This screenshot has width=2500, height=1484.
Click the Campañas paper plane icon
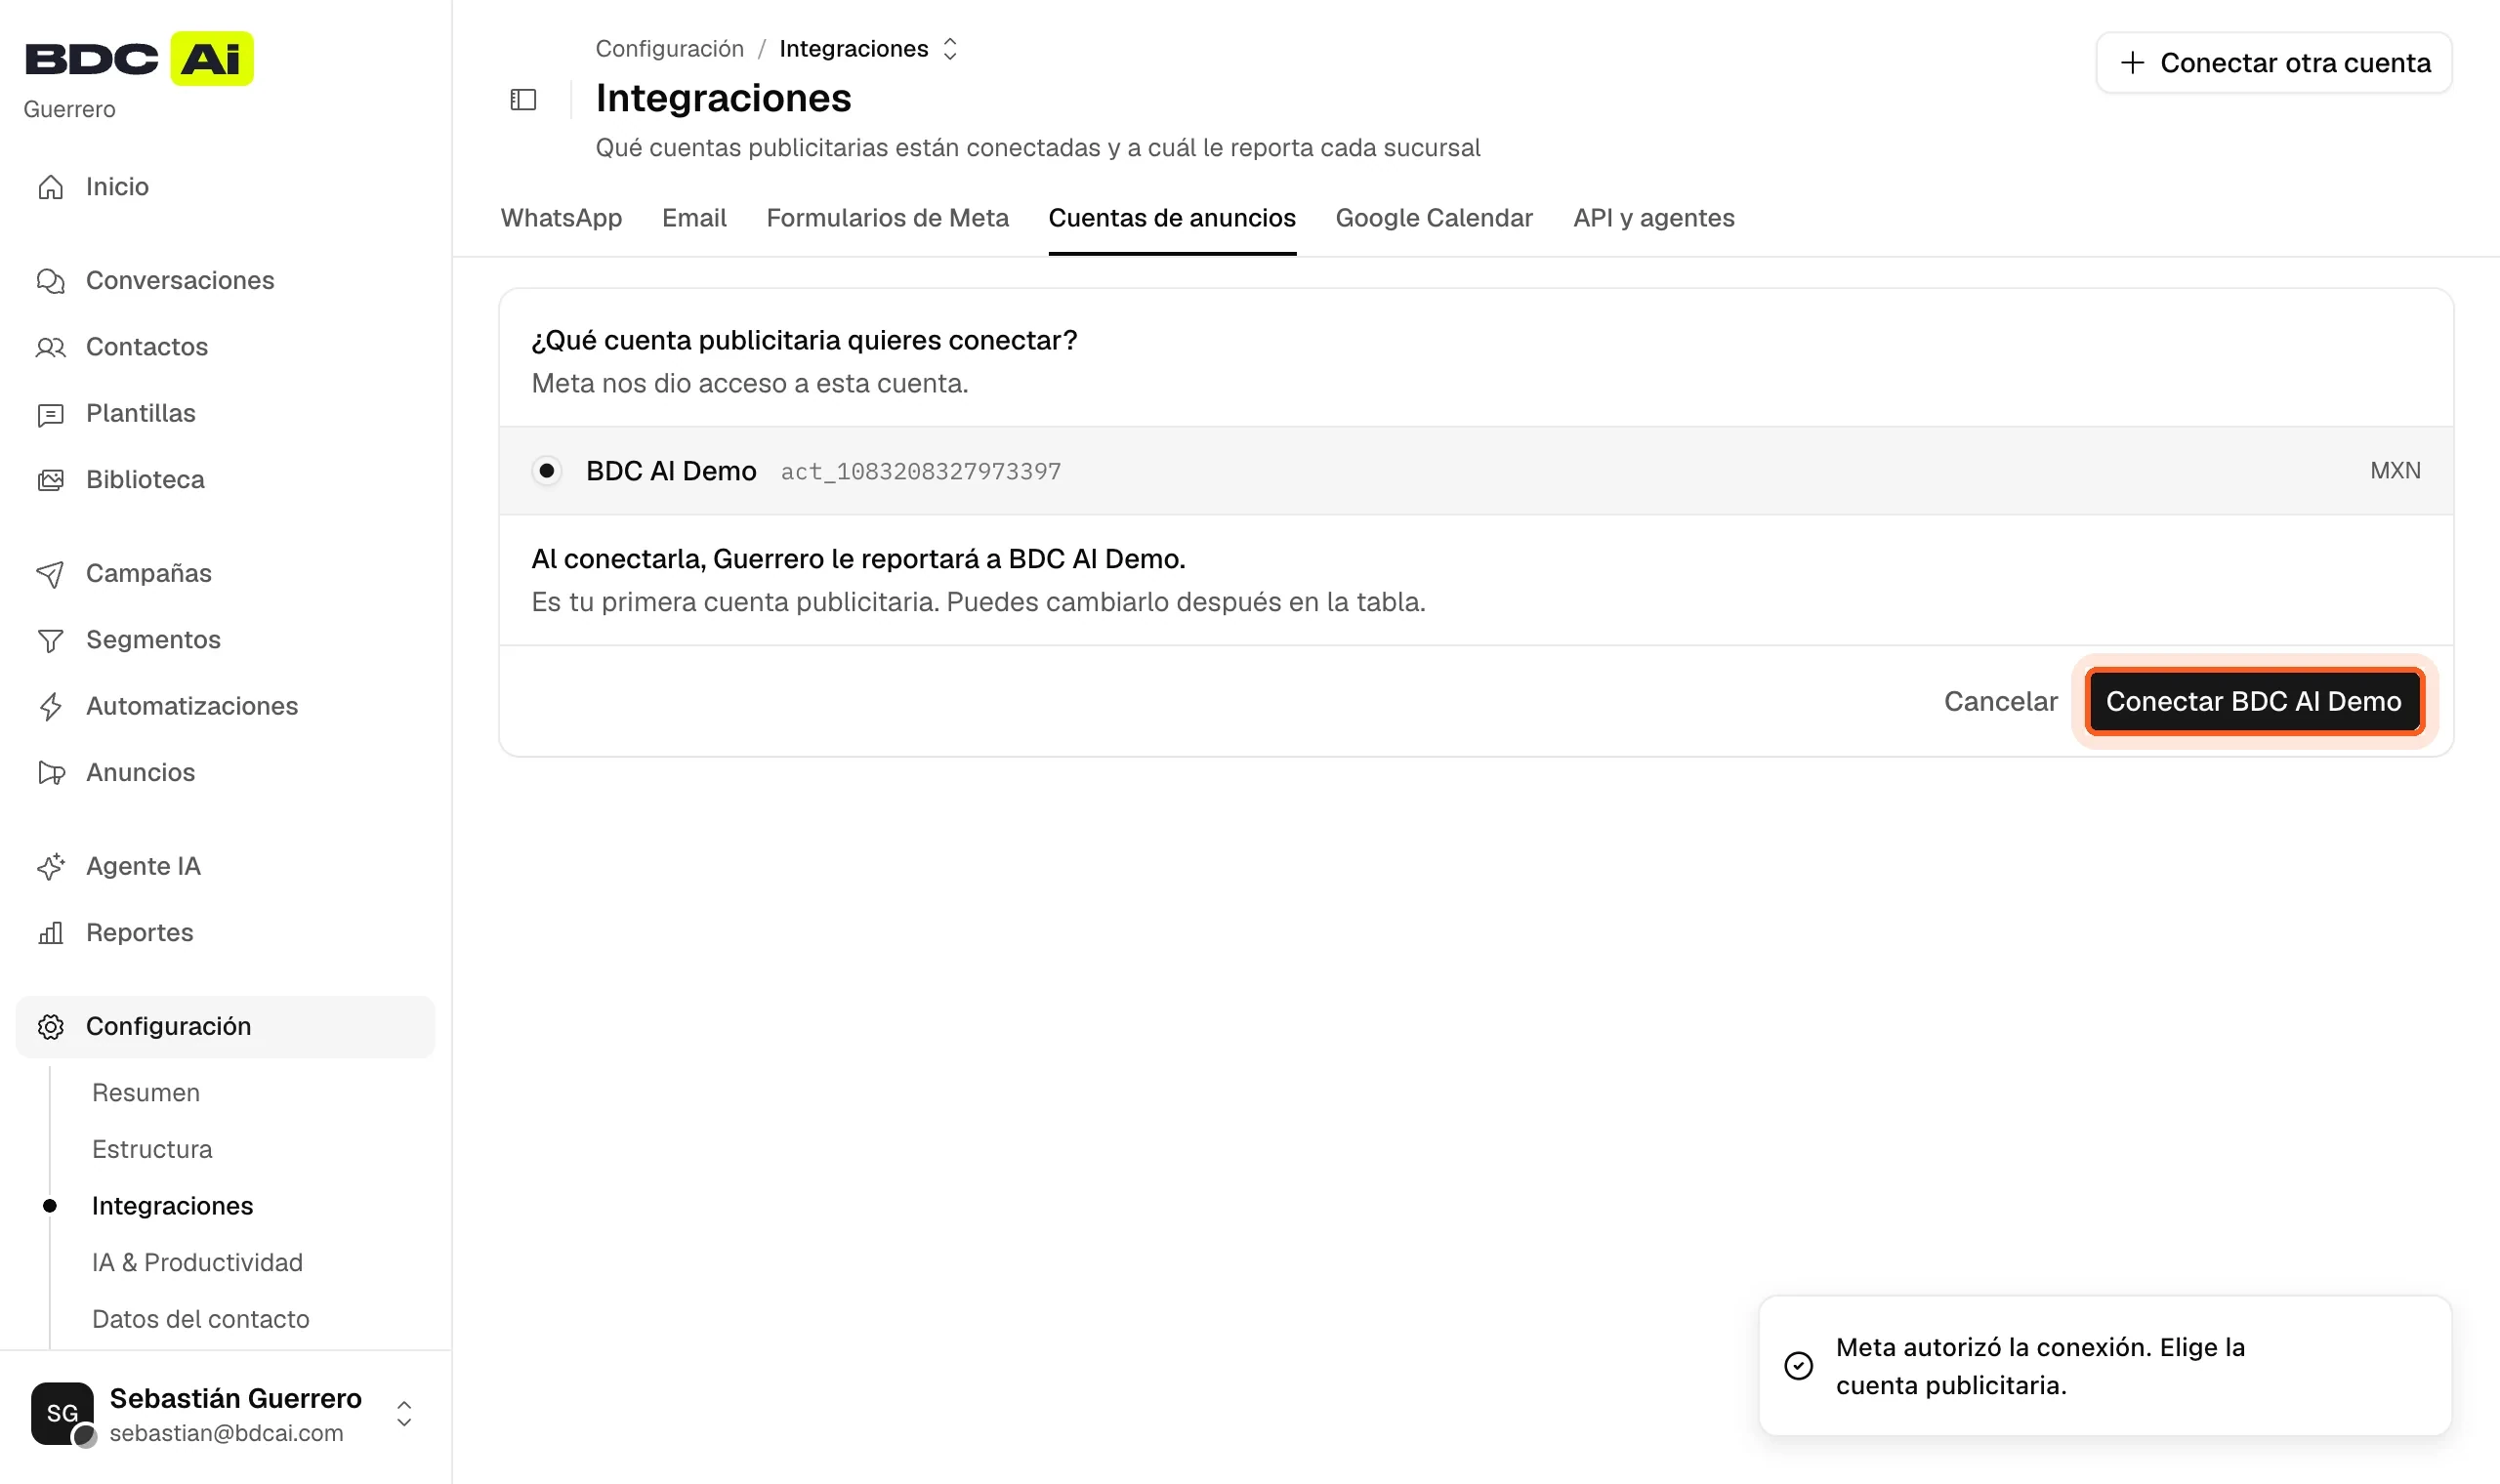(x=51, y=574)
